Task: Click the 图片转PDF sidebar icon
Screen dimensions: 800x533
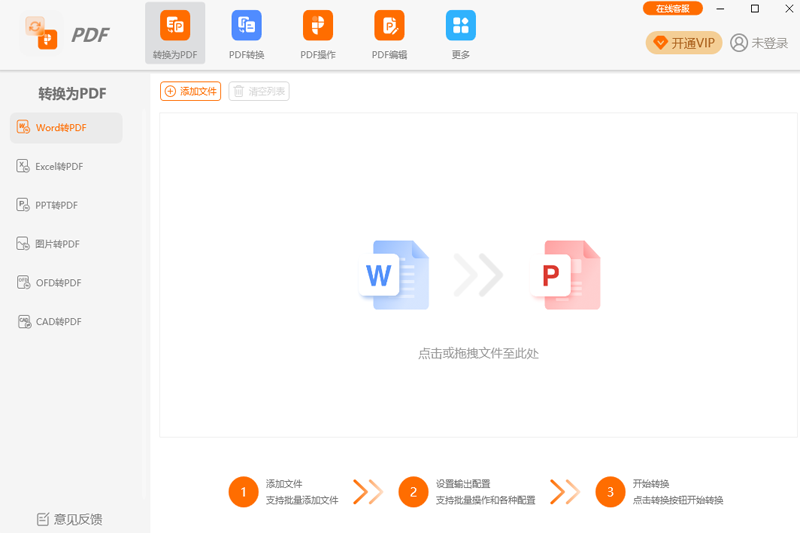Action: pos(24,243)
